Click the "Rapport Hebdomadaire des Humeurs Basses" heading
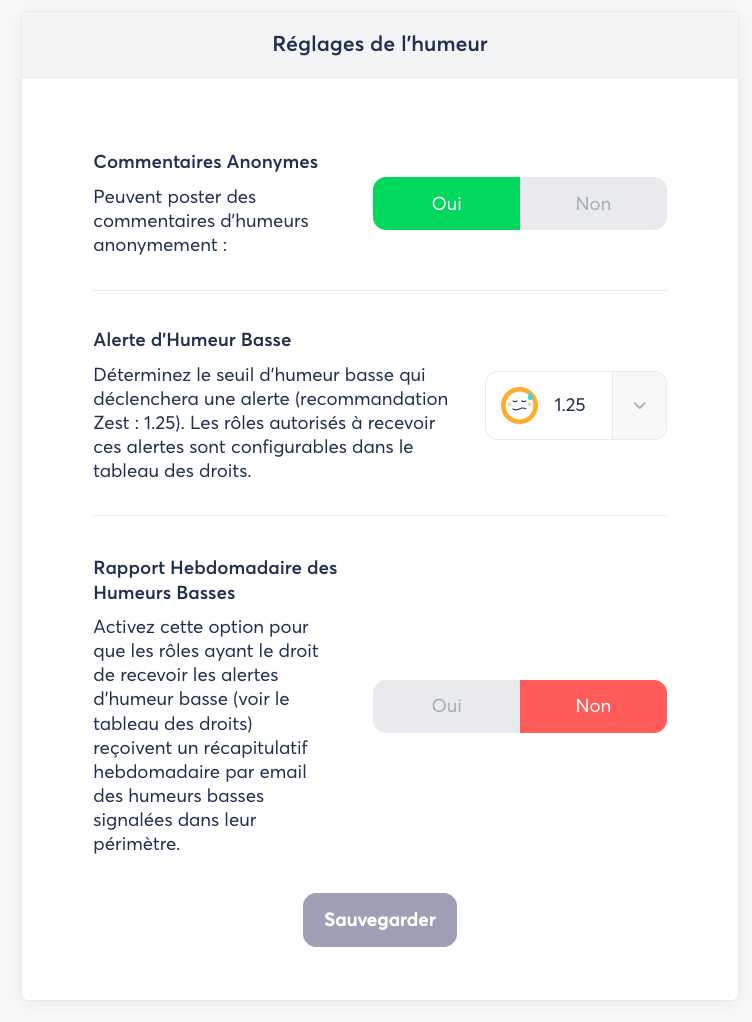The width and height of the screenshot is (752, 1022). pos(215,580)
